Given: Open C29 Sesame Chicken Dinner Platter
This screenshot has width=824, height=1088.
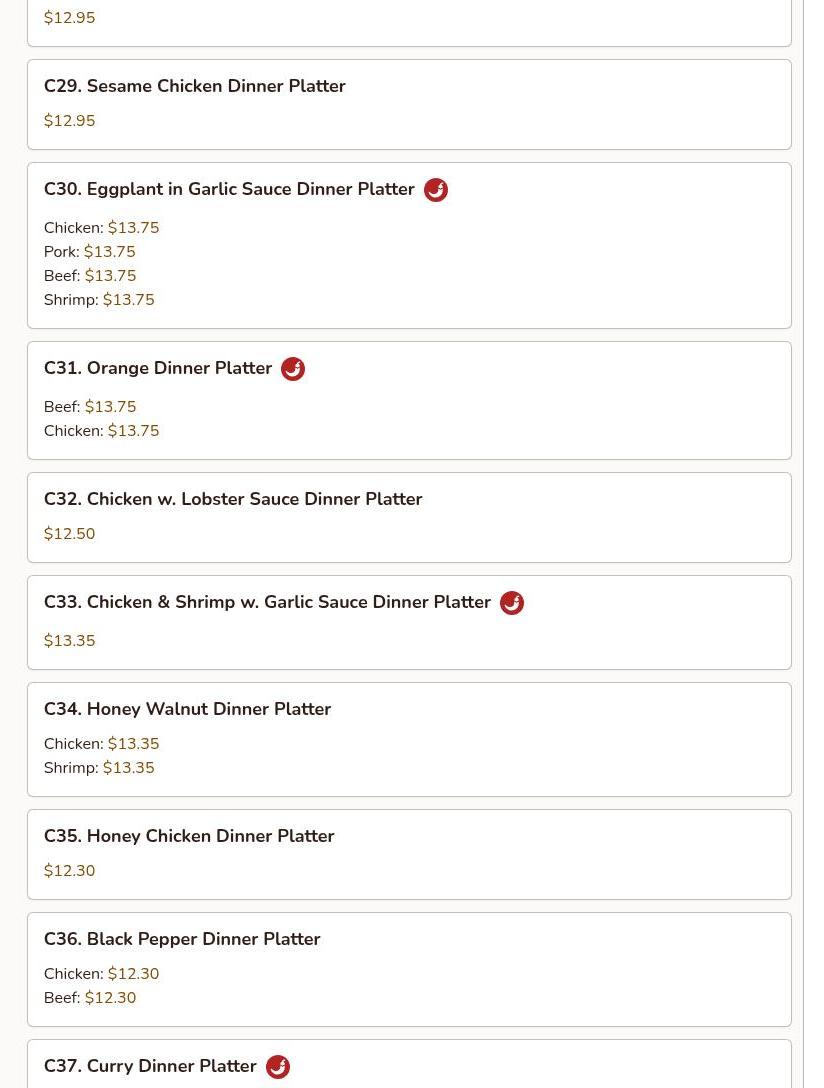Looking at the screenshot, I should click(409, 105).
